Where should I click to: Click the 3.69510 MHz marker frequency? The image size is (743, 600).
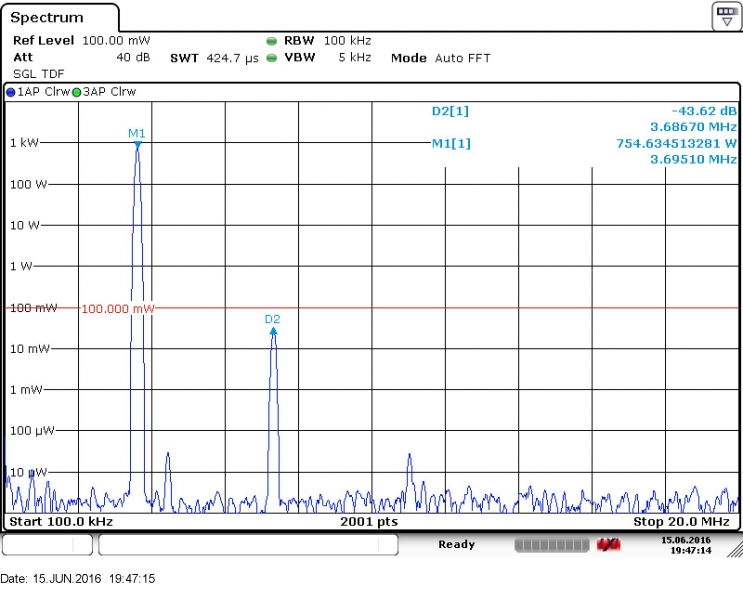[x=694, y=159]
